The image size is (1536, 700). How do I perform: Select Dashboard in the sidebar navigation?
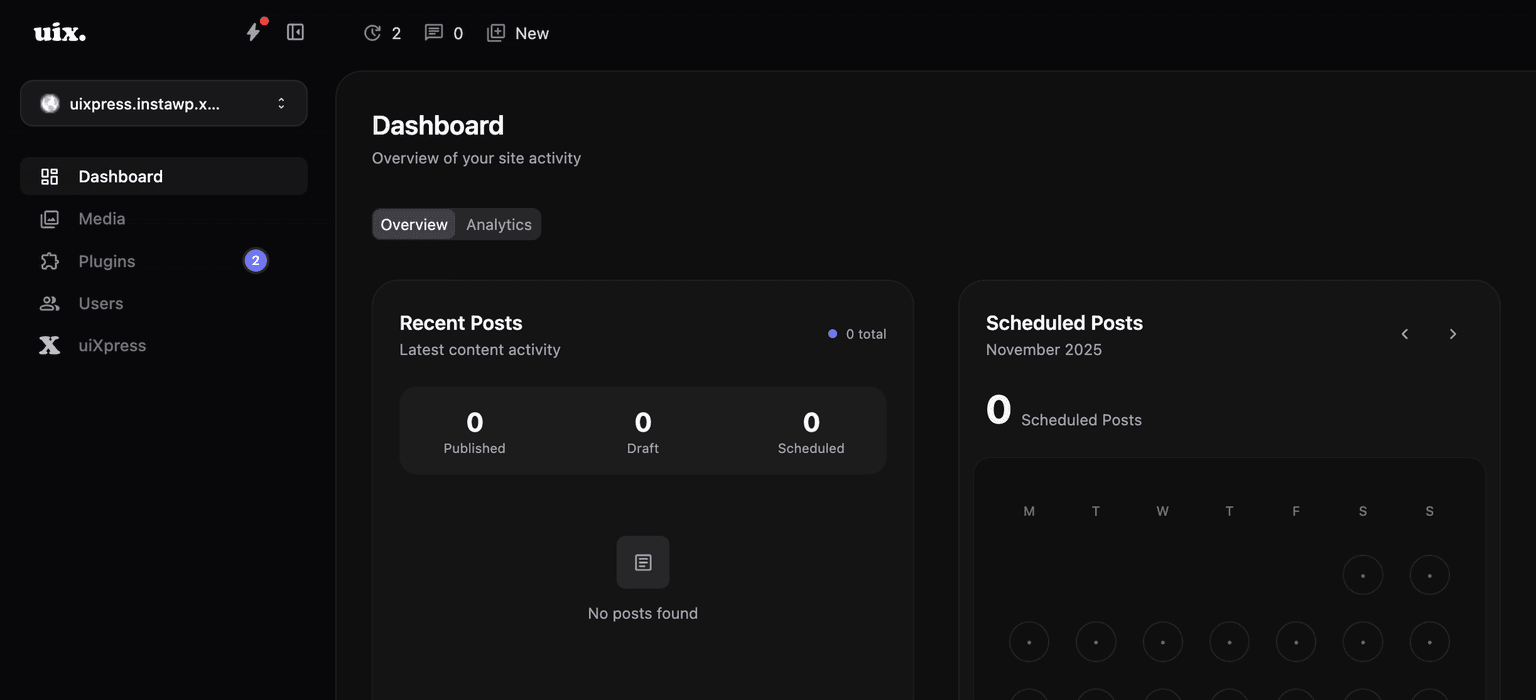[x=120, y=176]
